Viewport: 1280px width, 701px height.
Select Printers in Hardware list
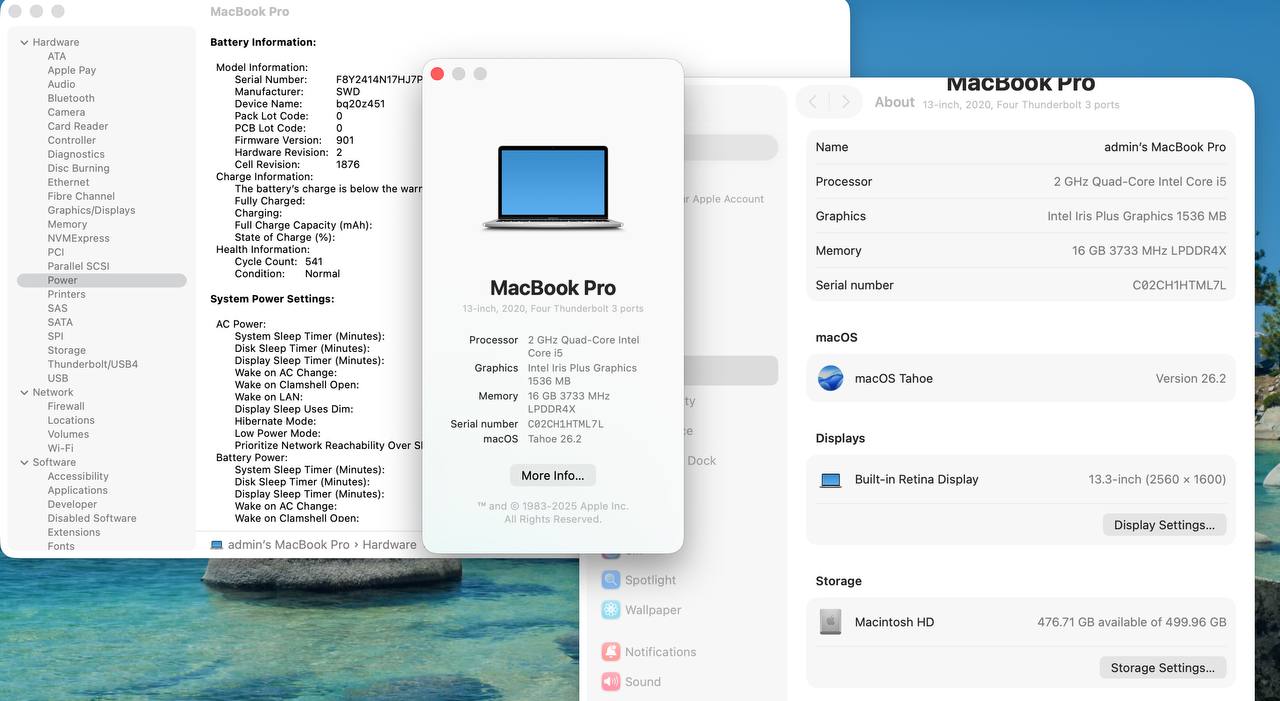tap(67, 294)
